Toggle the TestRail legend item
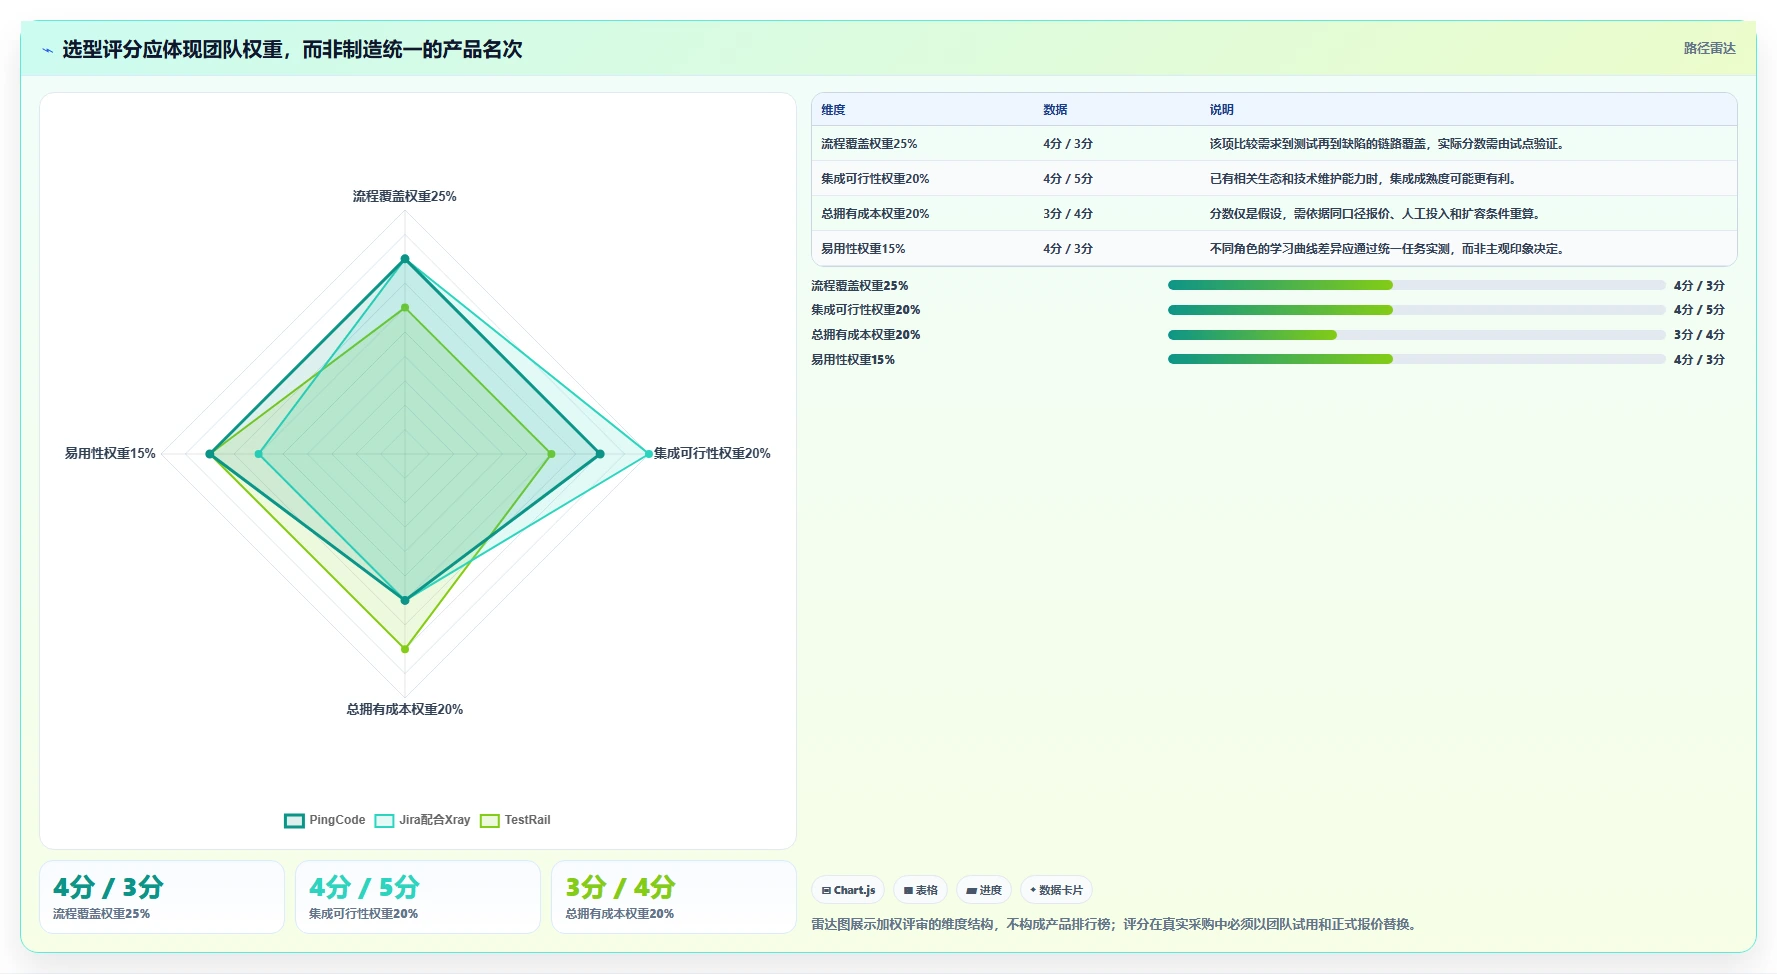The height and width of the screenshot is (974, 1777). [515, 820]
